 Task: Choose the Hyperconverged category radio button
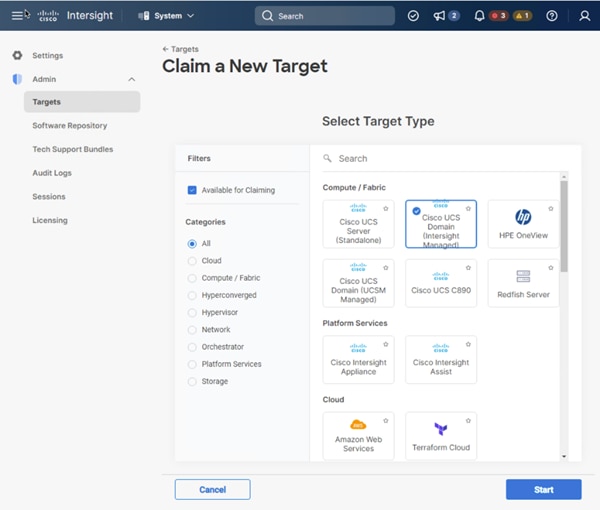192,295
